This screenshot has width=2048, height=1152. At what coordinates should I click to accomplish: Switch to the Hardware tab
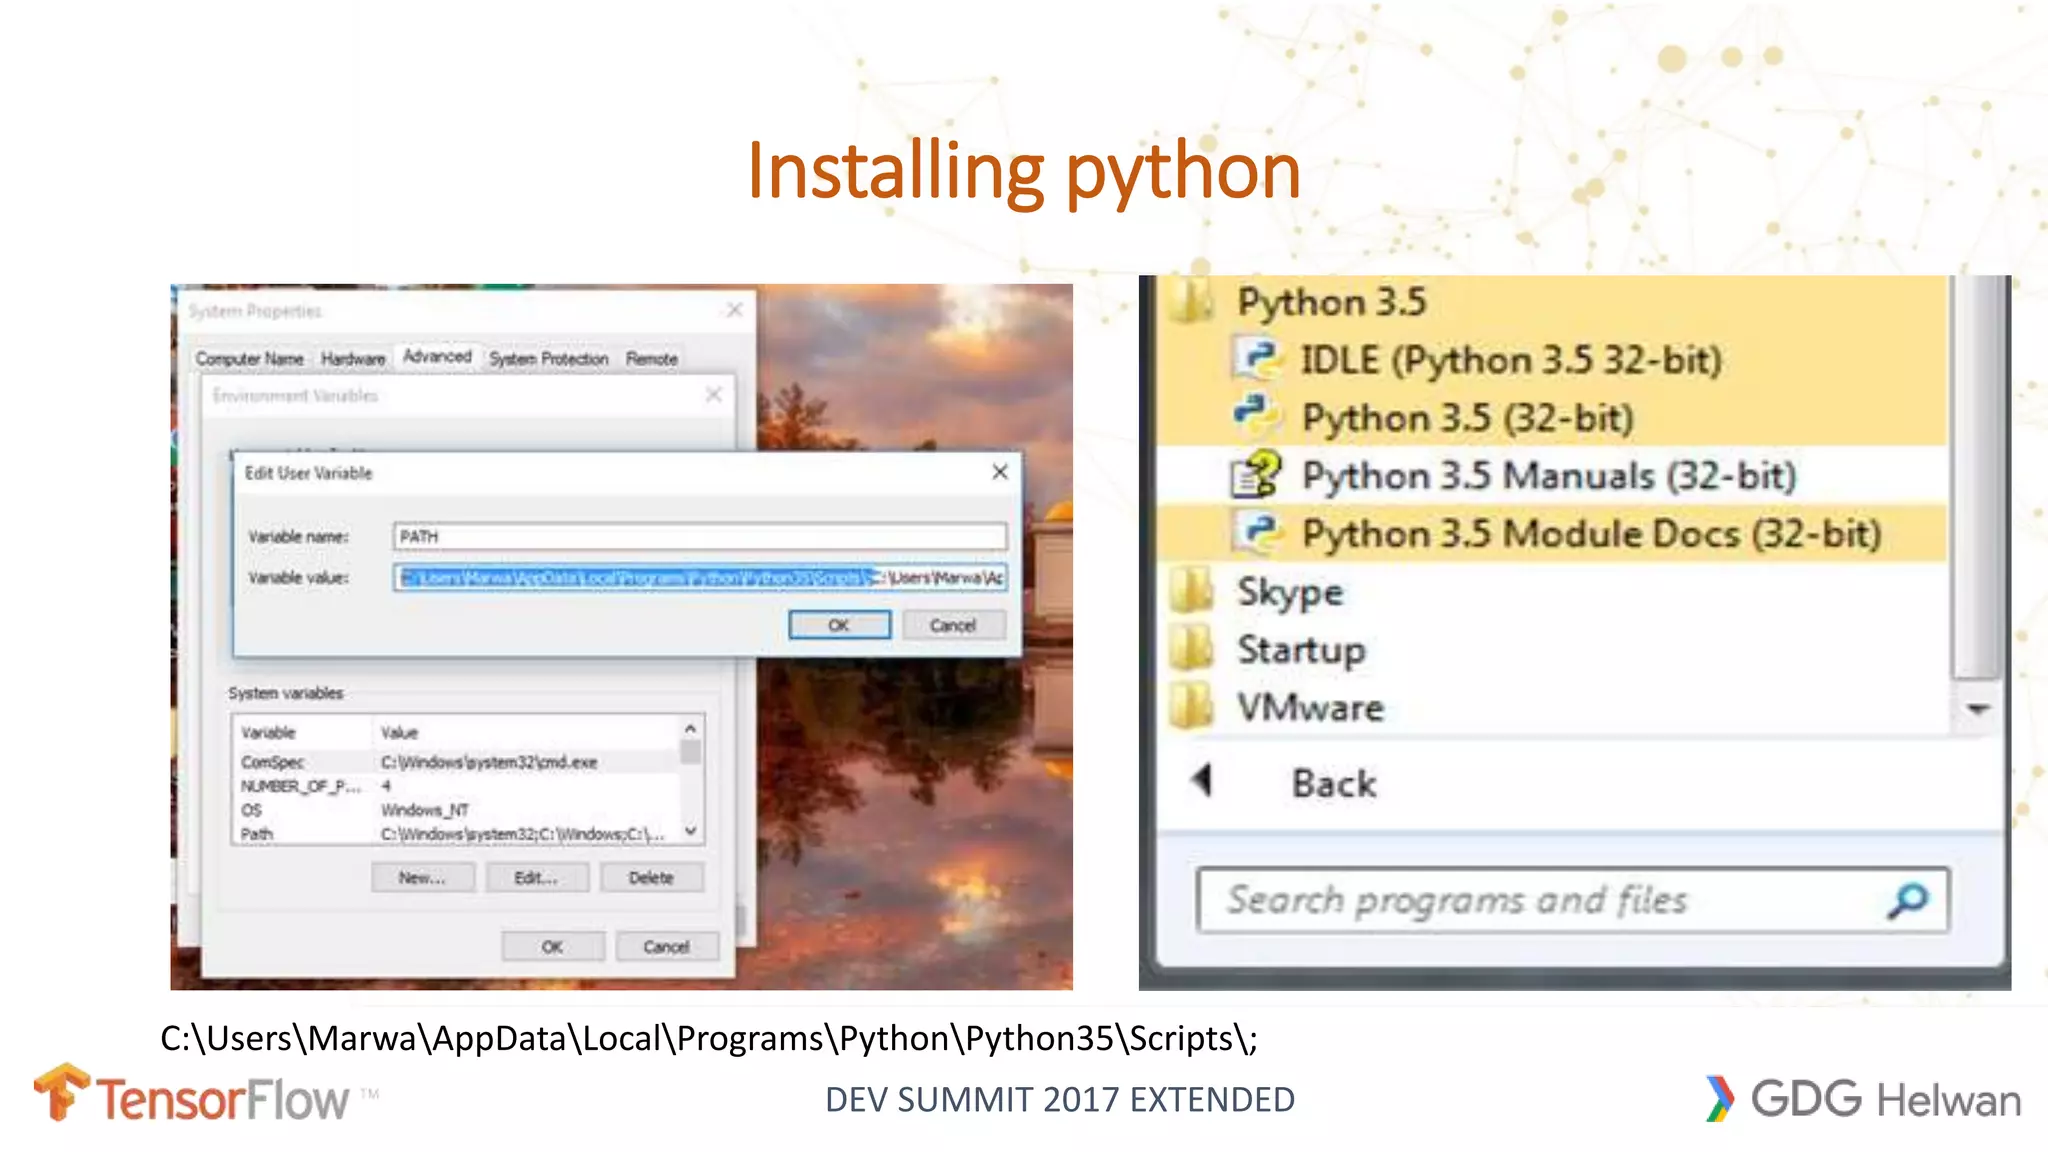point(353,358)
